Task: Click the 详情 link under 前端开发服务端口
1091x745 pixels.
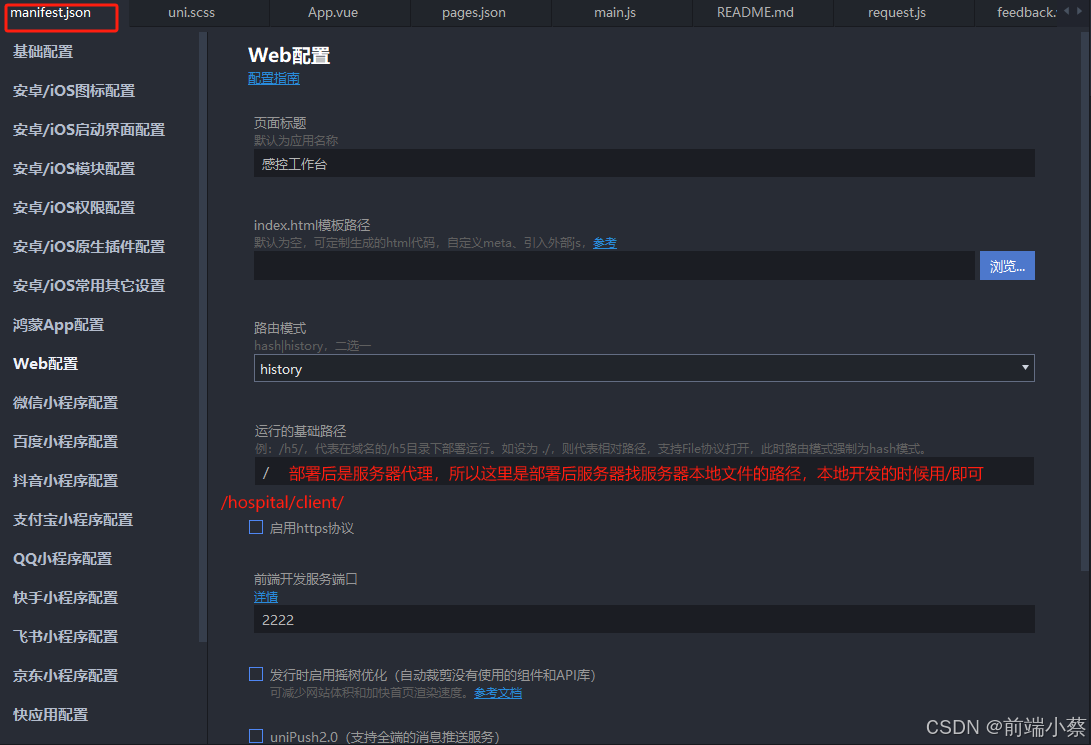Action: tap(266, 596)
